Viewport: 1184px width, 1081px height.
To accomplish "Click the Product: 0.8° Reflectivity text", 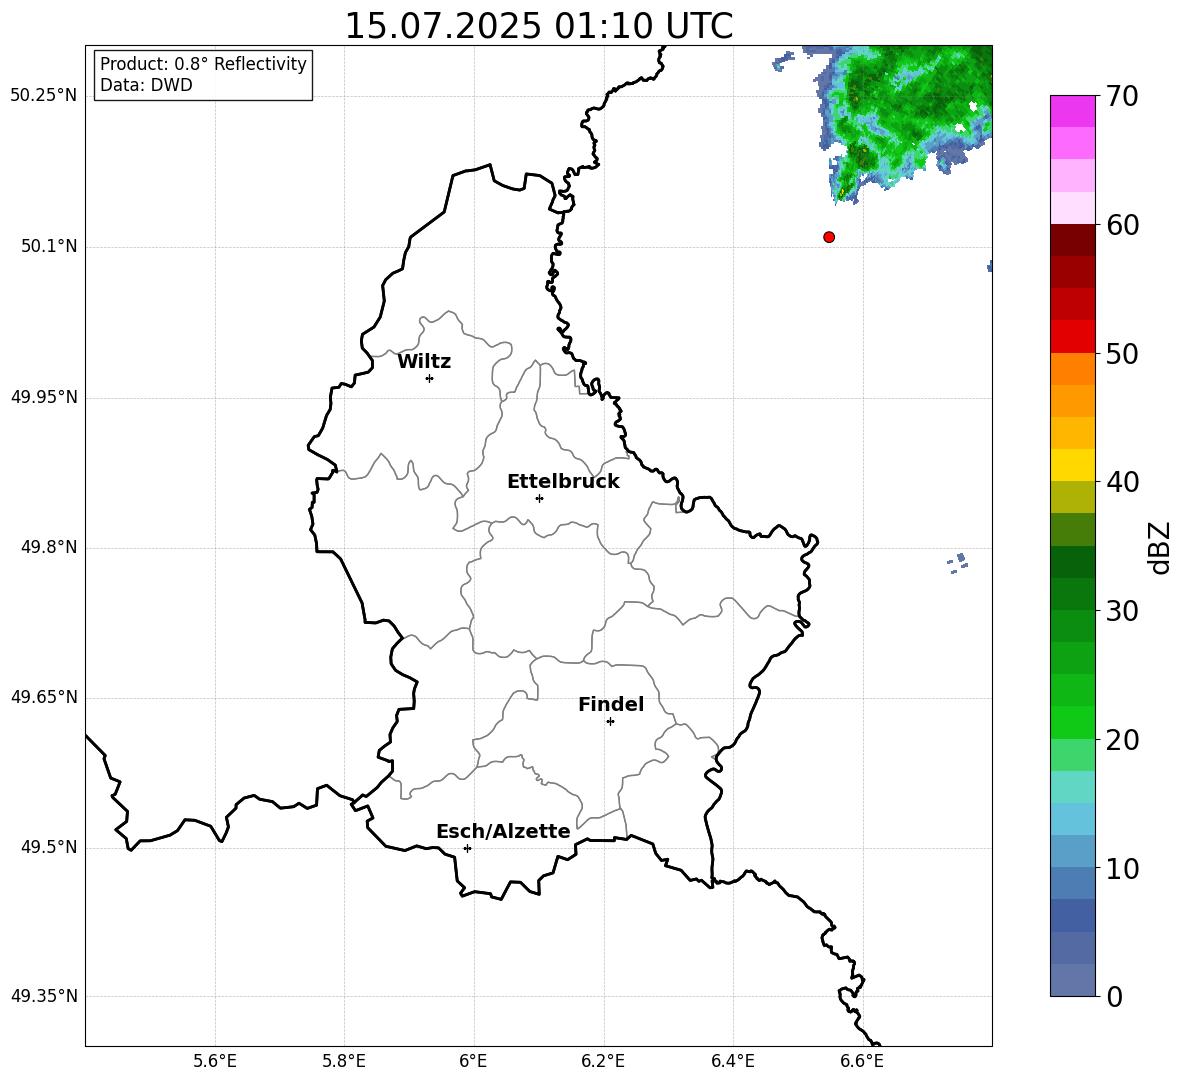I will 203,64.
